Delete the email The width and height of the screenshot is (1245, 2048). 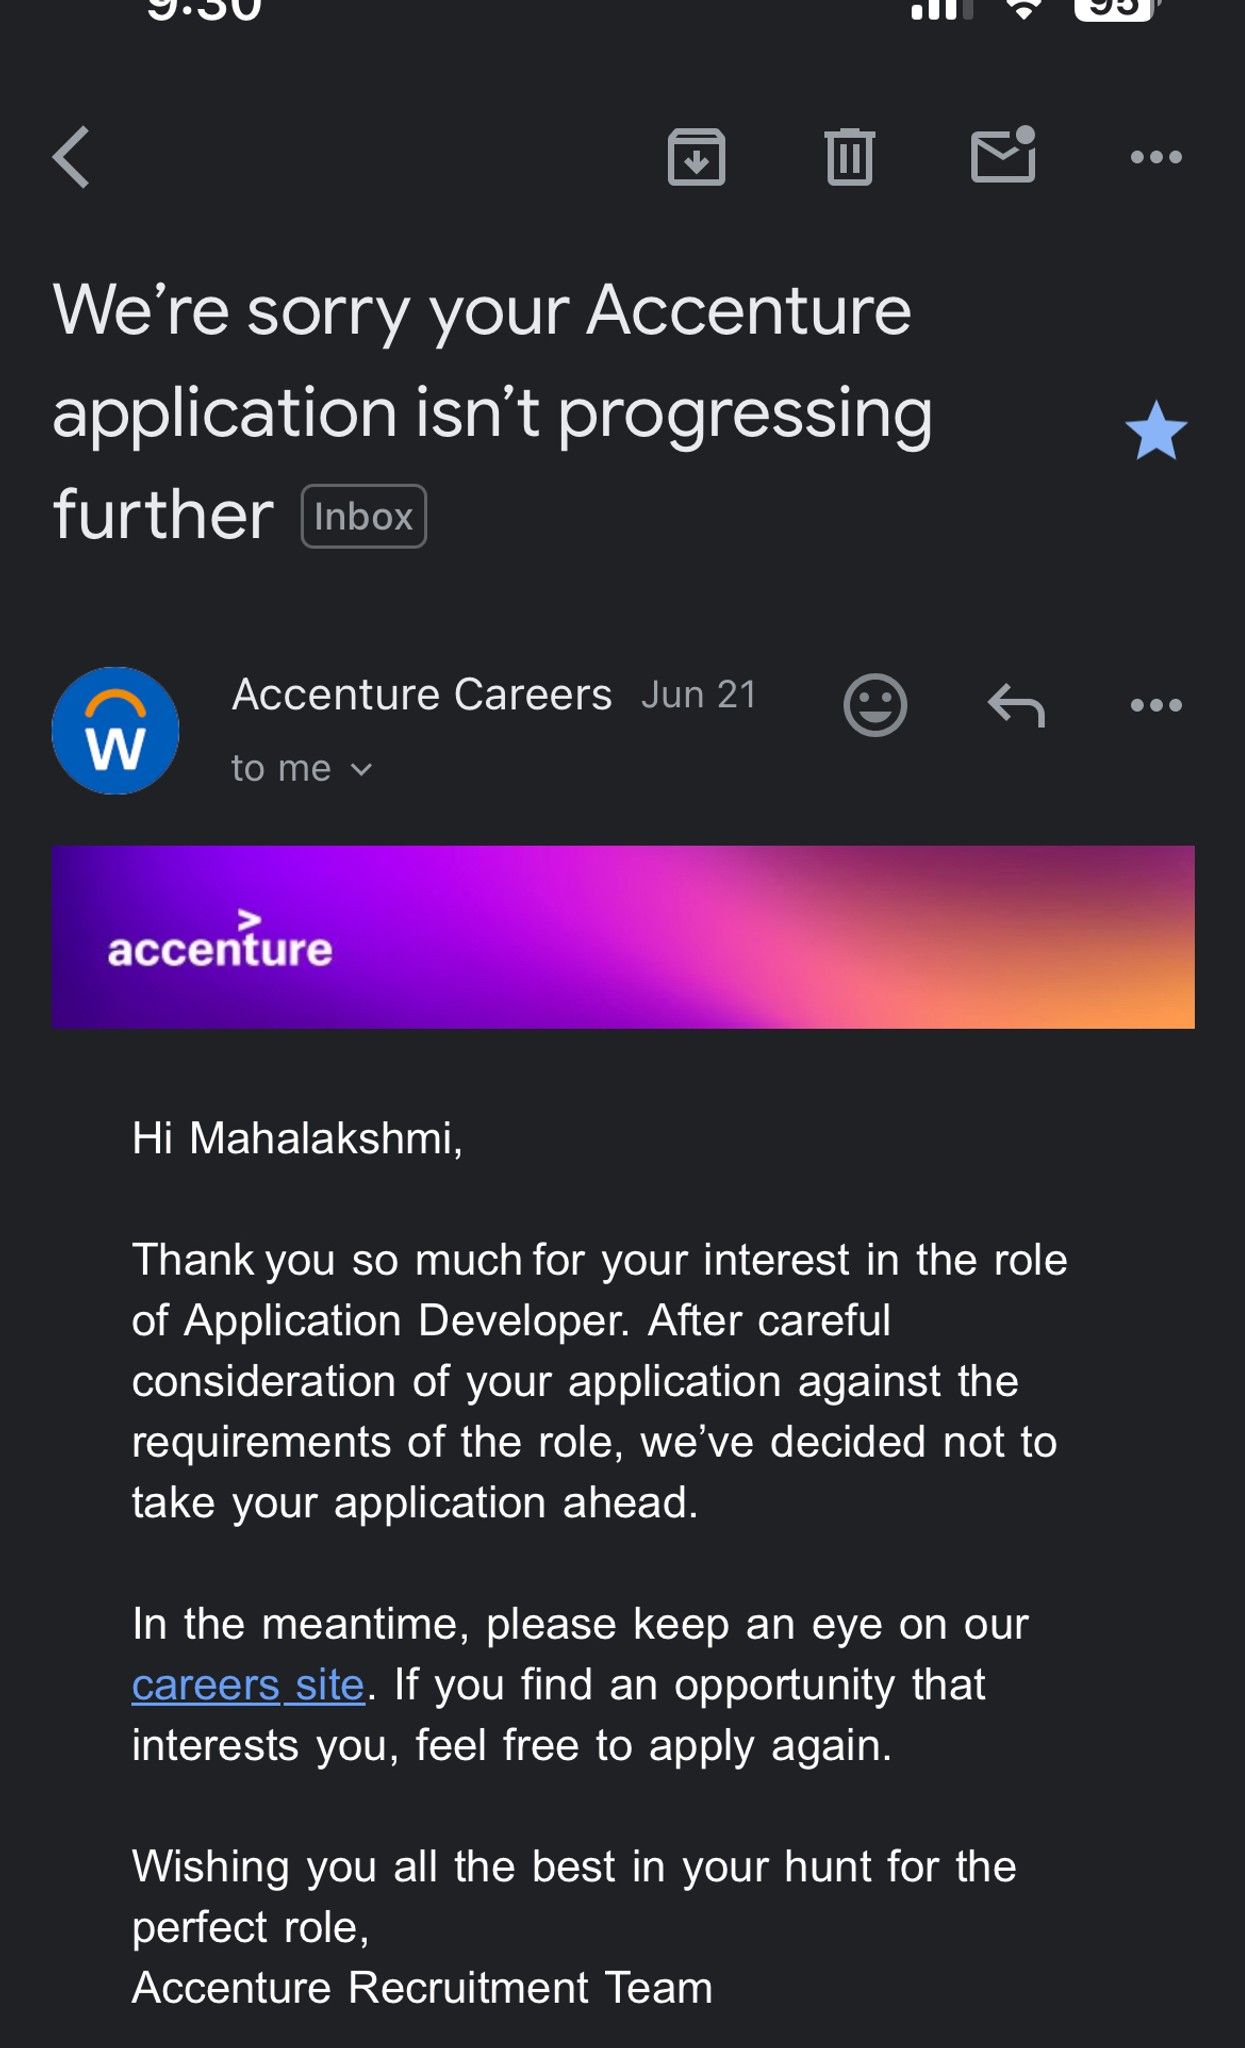coord(848,157)
